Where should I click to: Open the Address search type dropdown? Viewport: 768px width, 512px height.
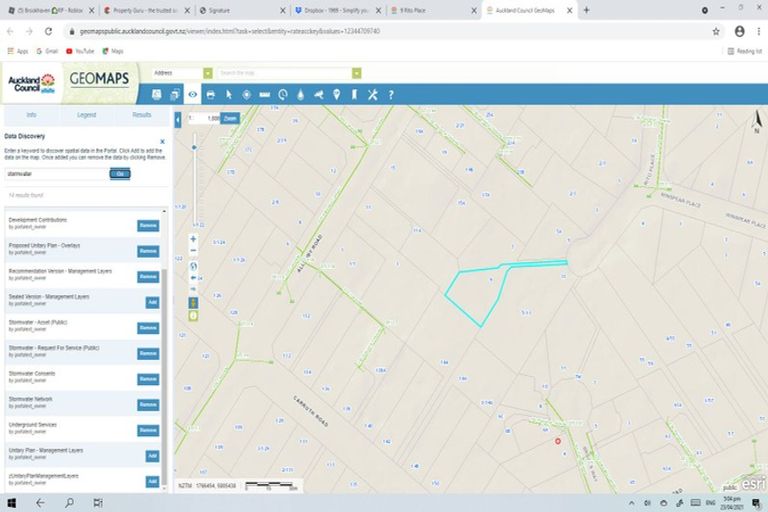(208, 73)
